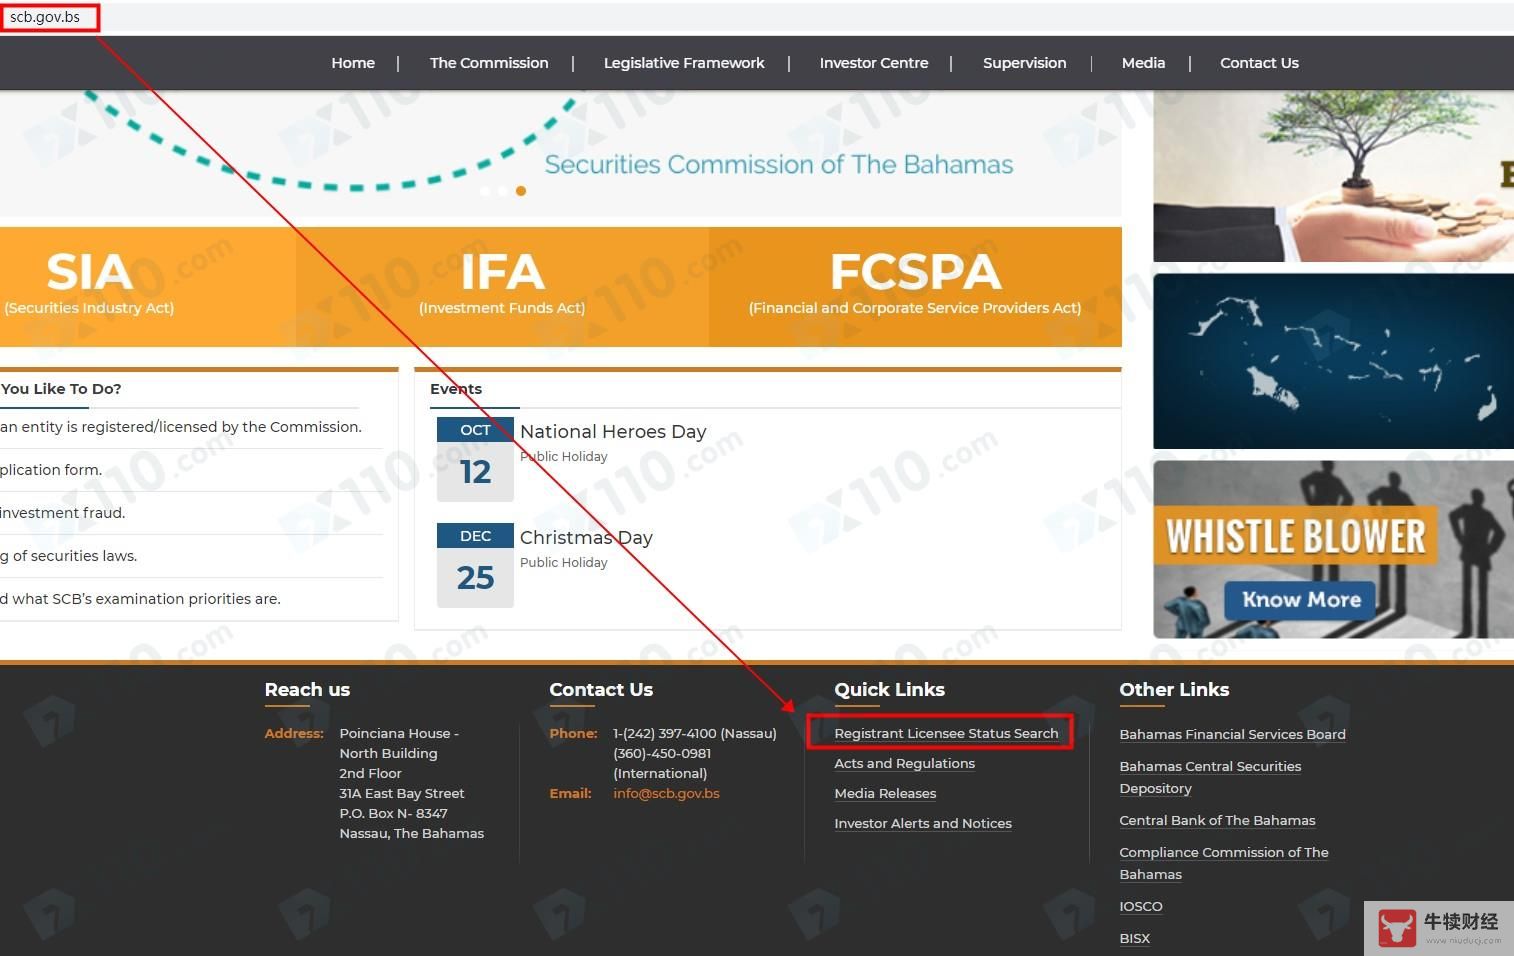
Task: Click Know More on Whistle Blower banner
Action: tap(1301, 600)
